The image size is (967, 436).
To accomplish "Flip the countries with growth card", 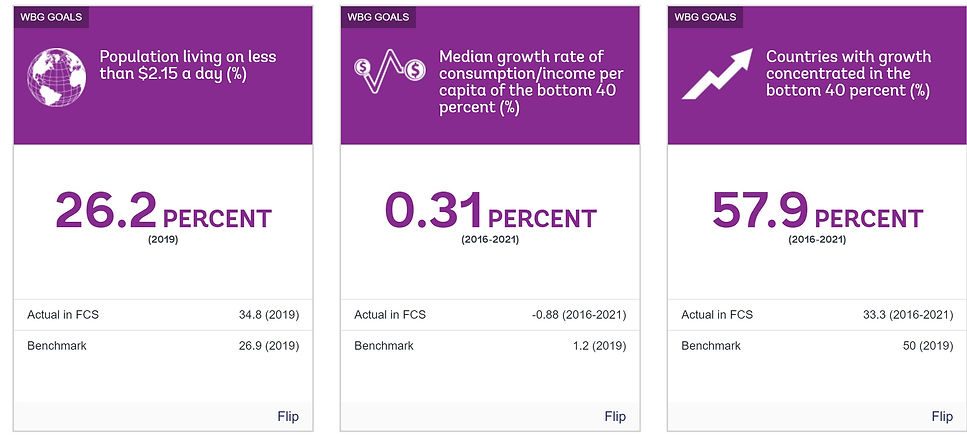I will tap(942, 416).
